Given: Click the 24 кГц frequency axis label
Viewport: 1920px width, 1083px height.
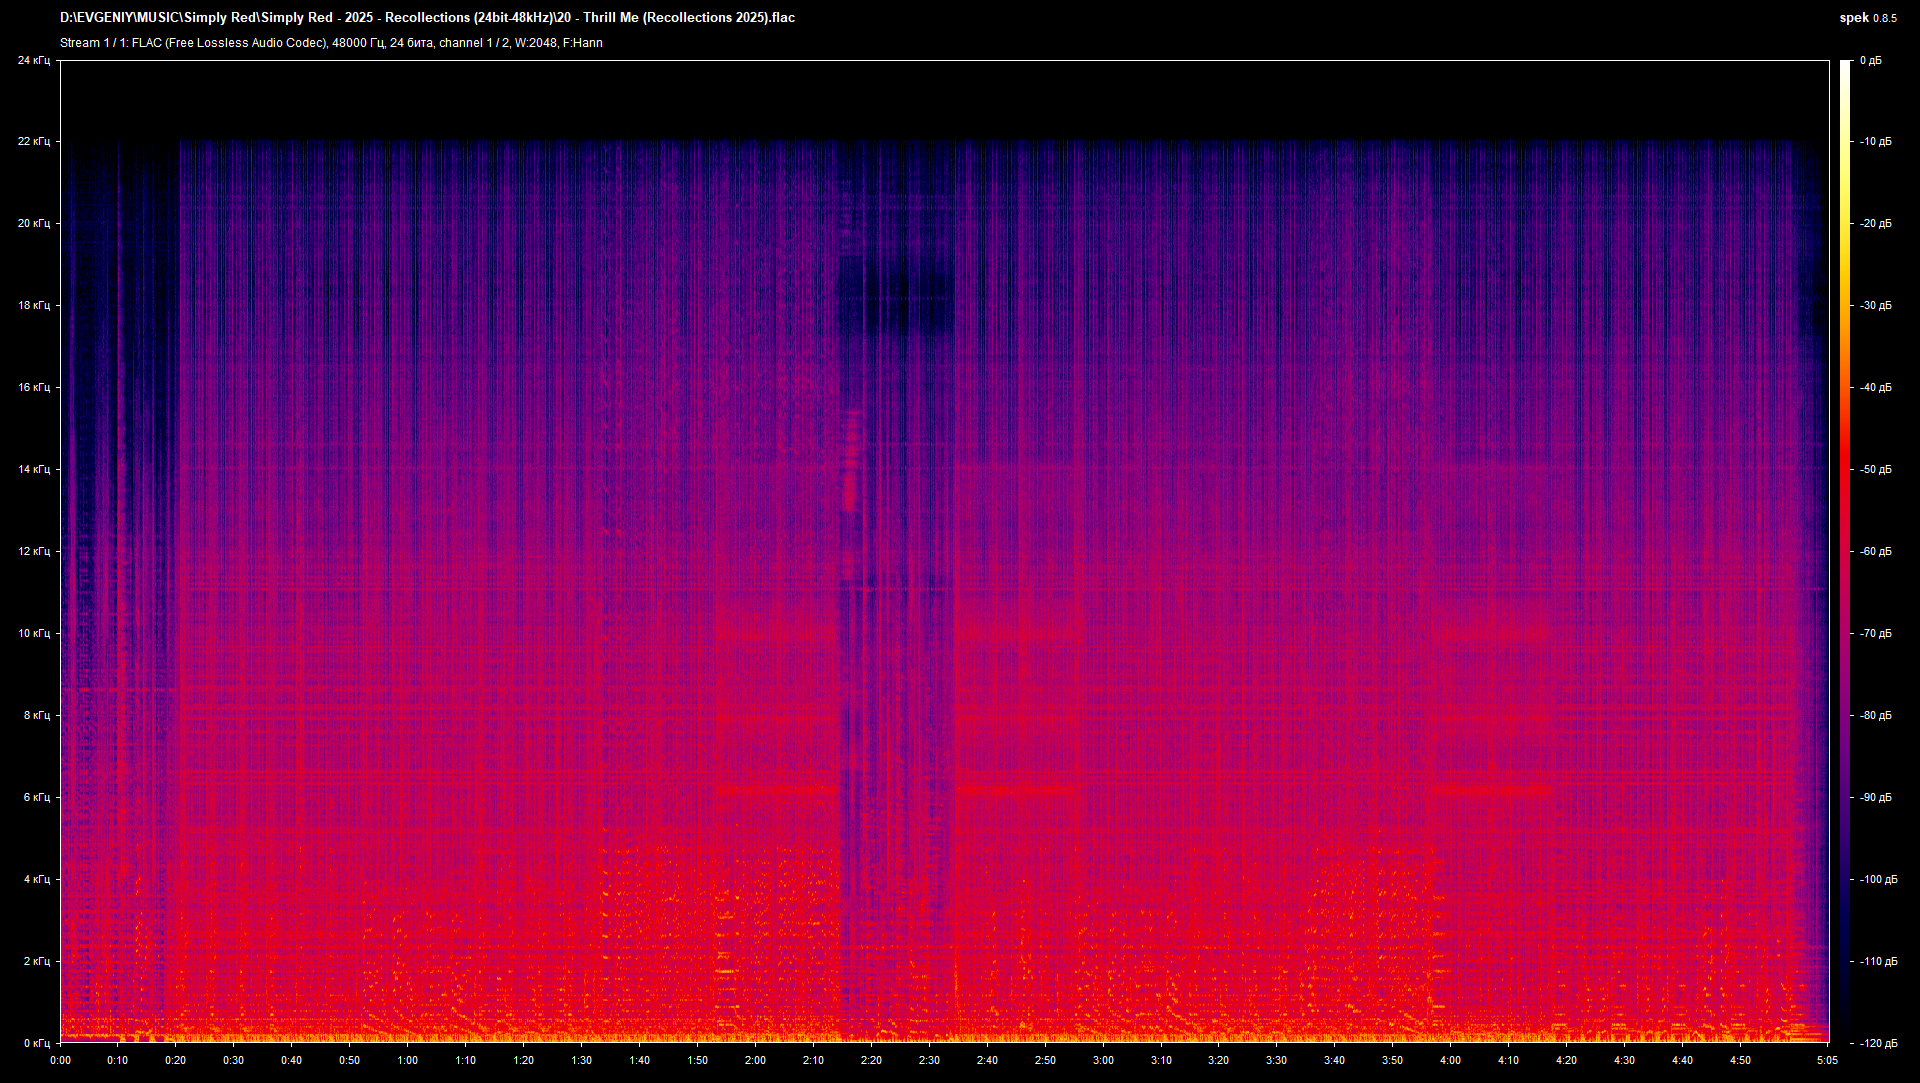Looking at the screenshot, I should tap(33, 61).
